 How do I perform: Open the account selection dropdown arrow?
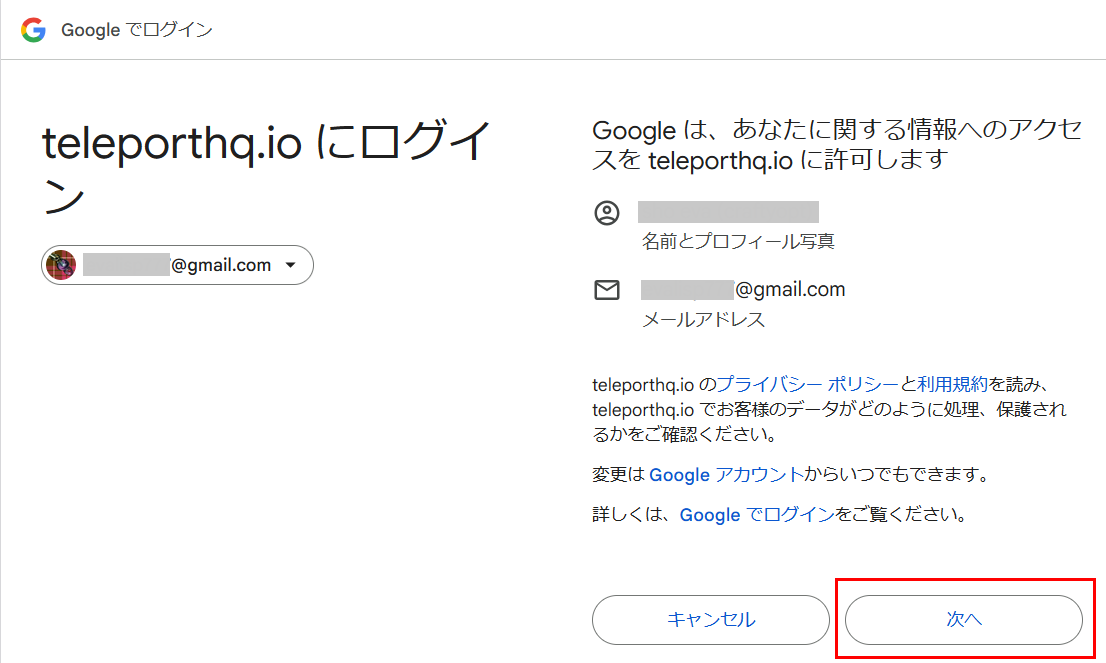tap(290, 265)
